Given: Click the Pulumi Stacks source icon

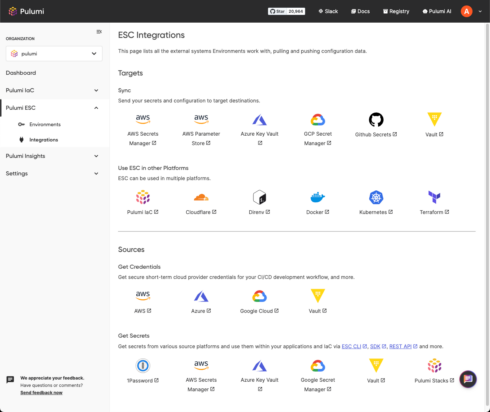Looking at the screenshot, I should coord(434,366).
